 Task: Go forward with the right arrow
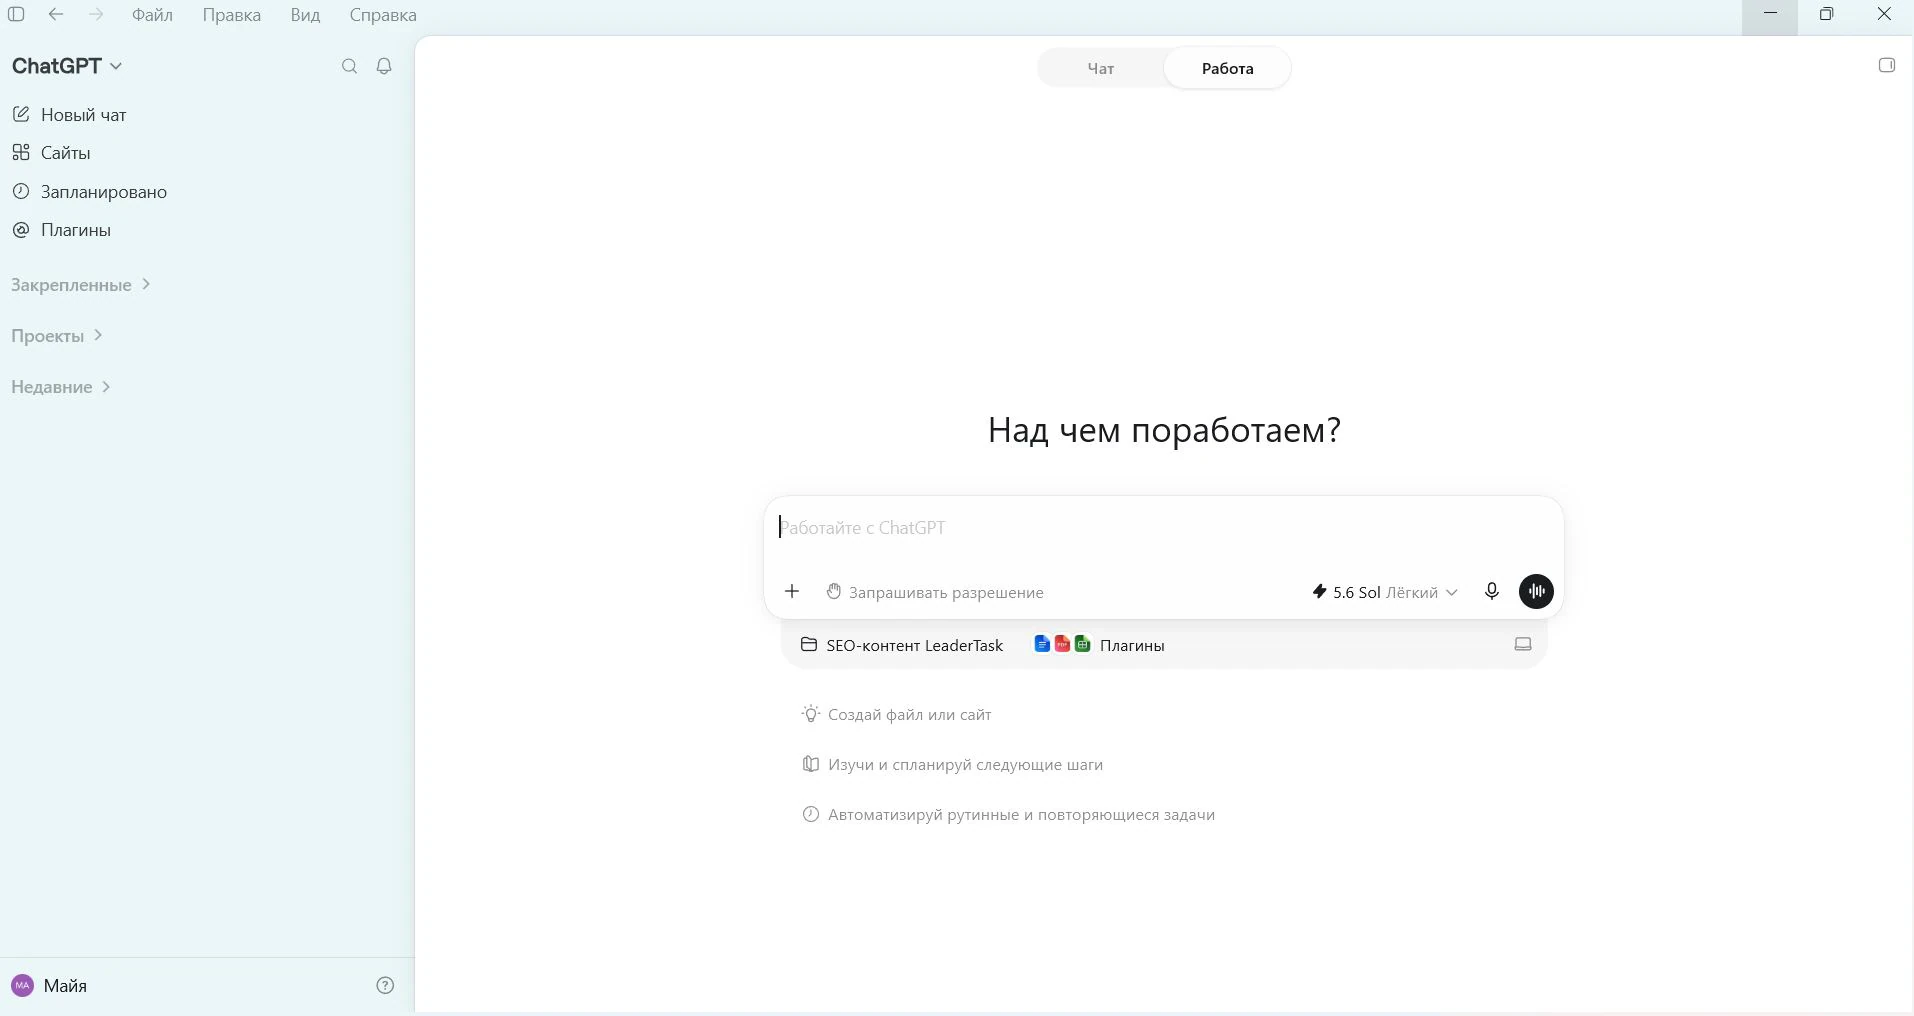[x=96, y=15]
